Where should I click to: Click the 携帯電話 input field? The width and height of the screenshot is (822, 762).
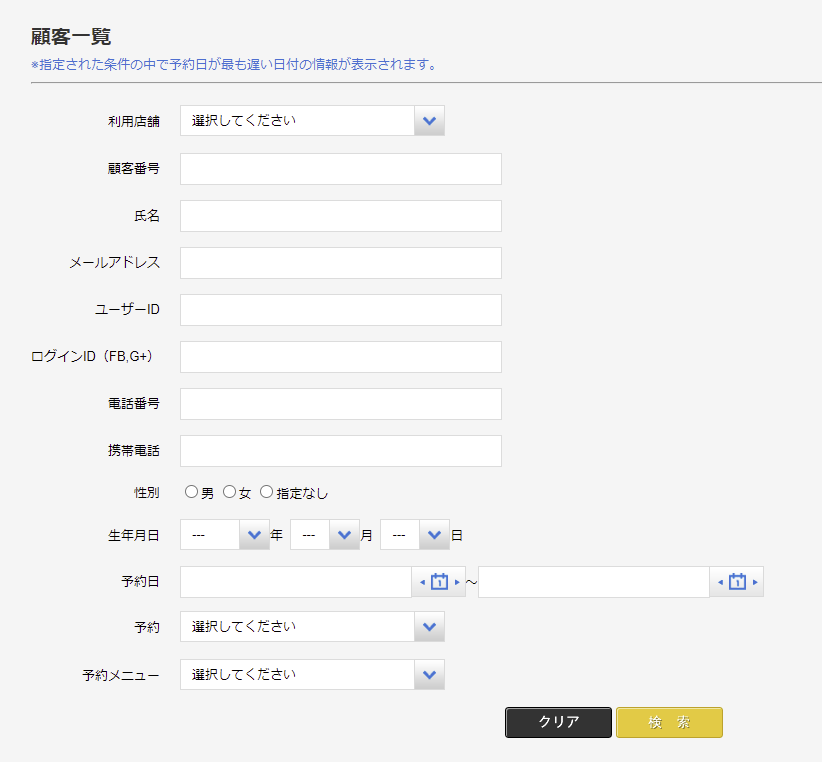(x=340, y=451)
